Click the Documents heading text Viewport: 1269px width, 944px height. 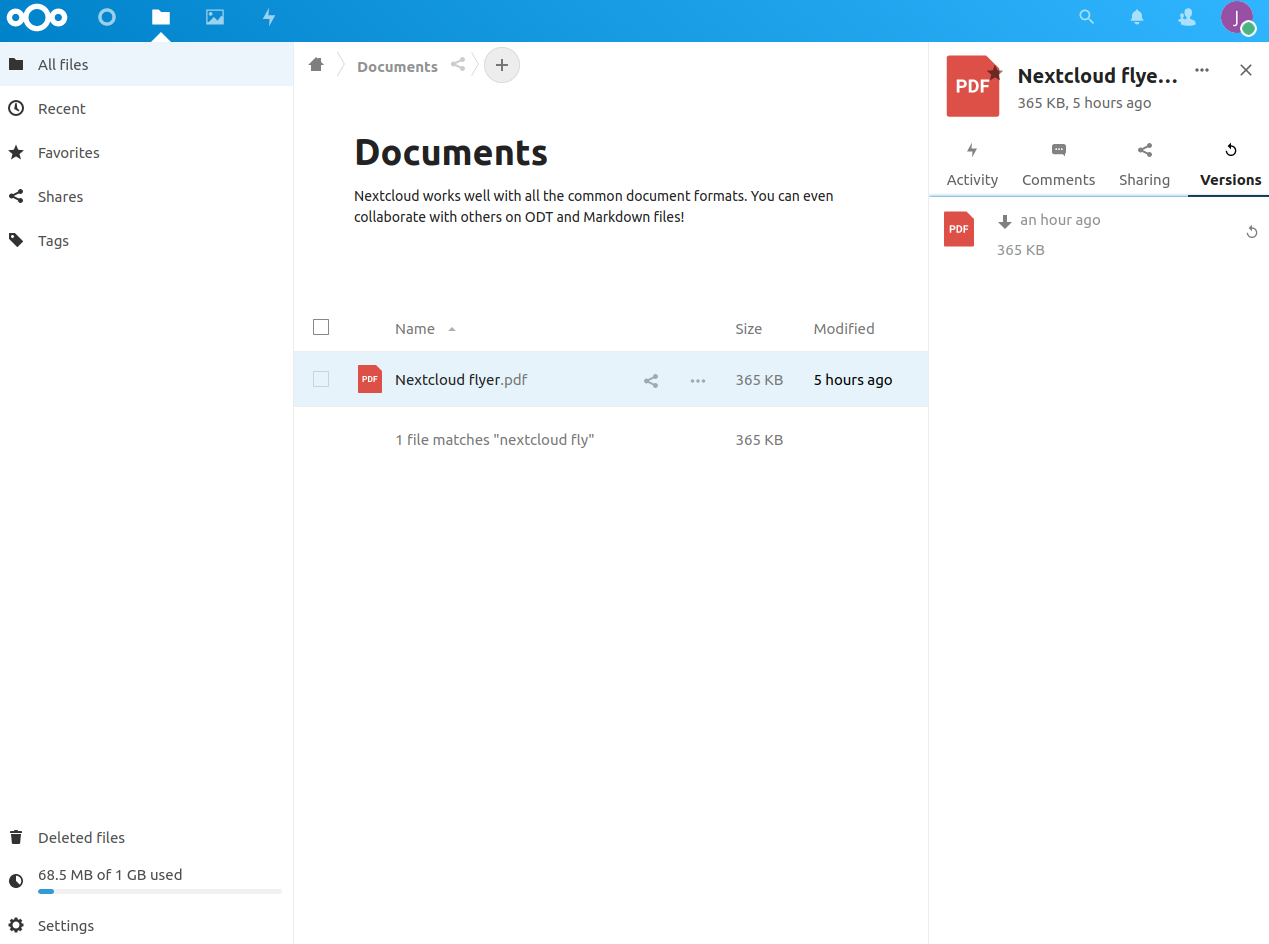tap(451, 152)
